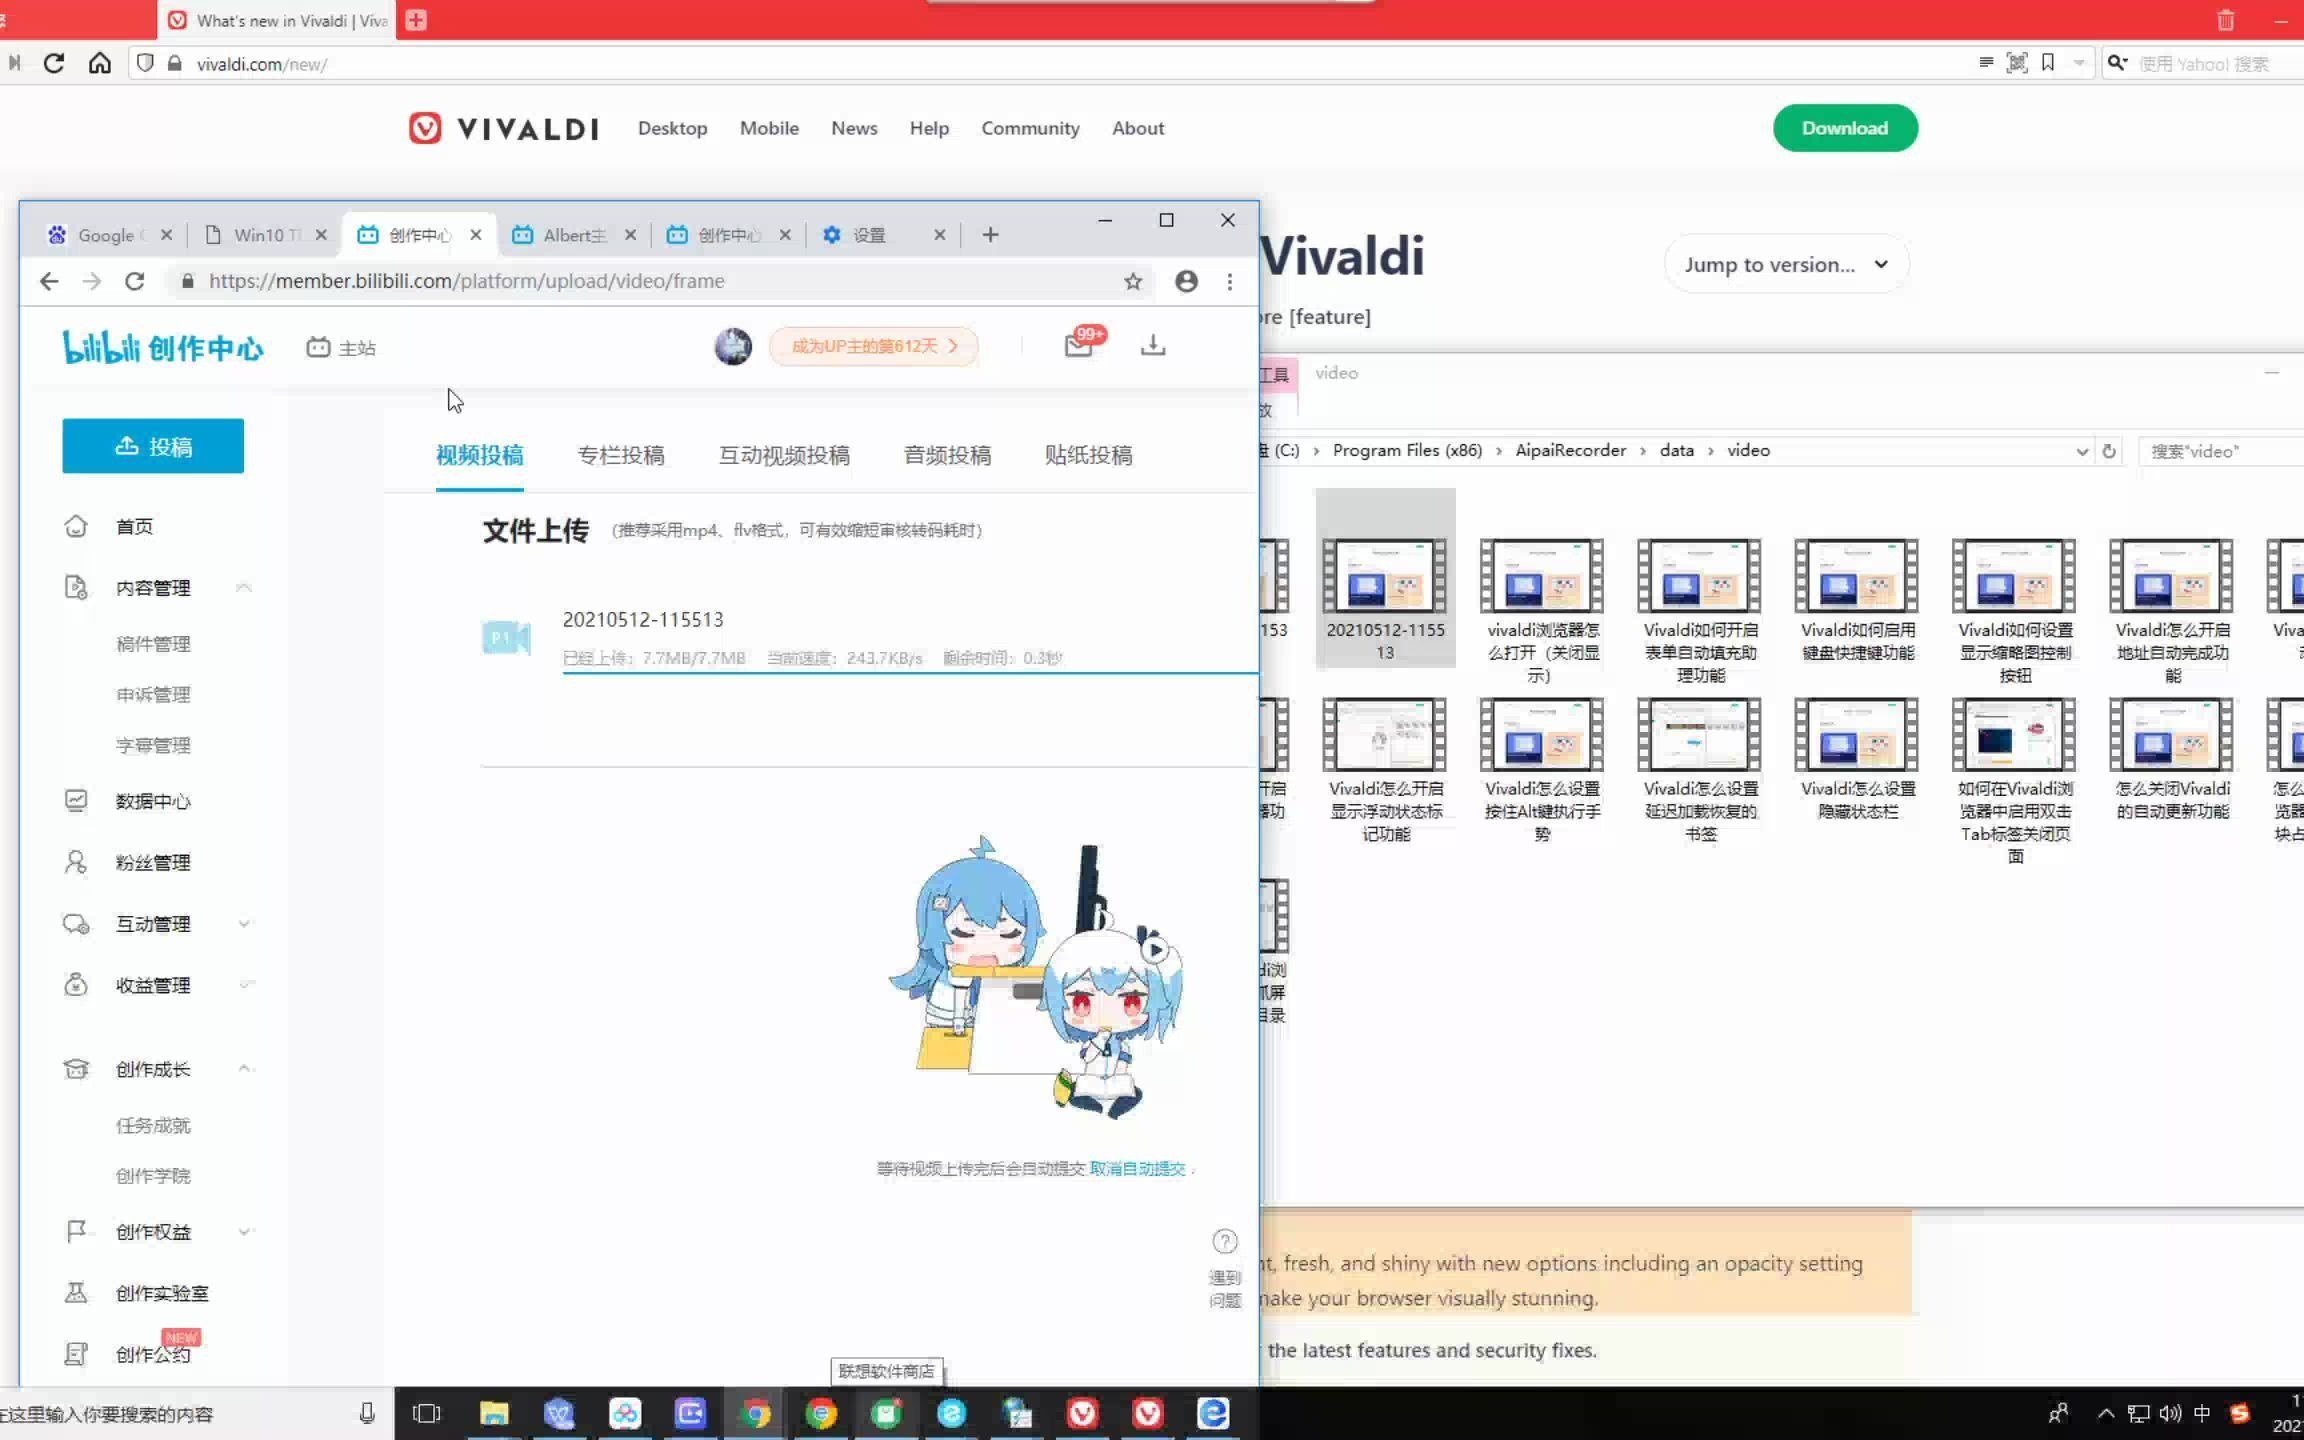Collapse the 内容管理 sidebar section

click(244, 588)
